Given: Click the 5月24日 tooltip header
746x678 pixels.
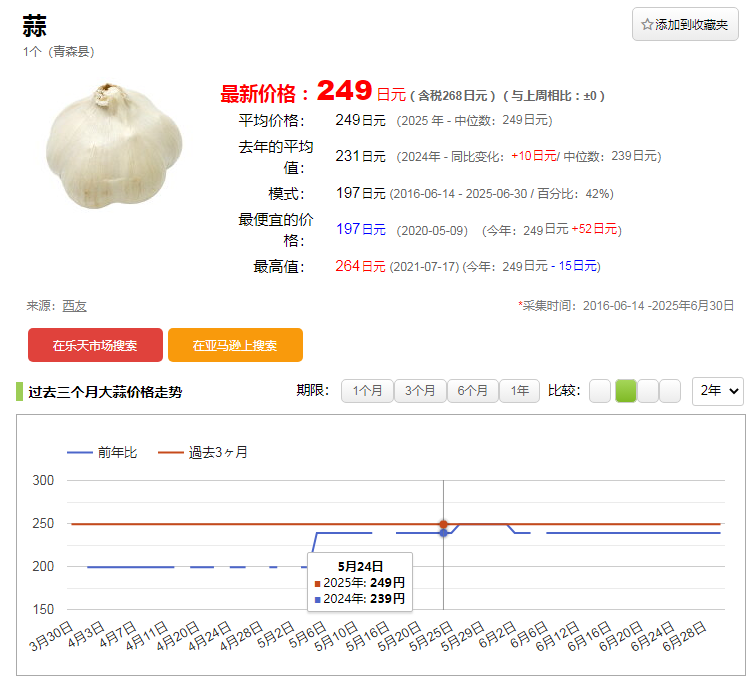Looking at the screenshot, I should pos(360,567).
